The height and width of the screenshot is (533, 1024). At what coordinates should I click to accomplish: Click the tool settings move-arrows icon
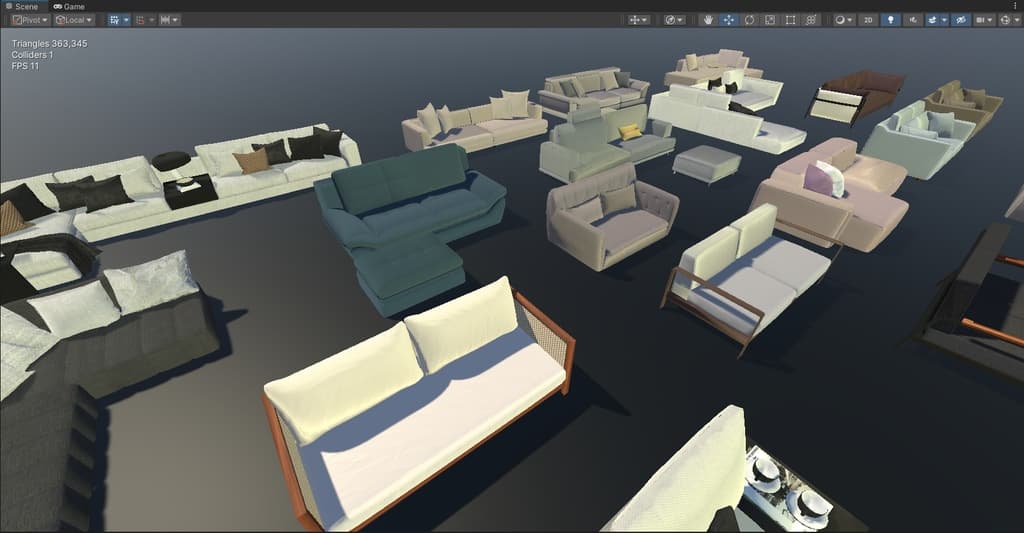pos(634,20)
